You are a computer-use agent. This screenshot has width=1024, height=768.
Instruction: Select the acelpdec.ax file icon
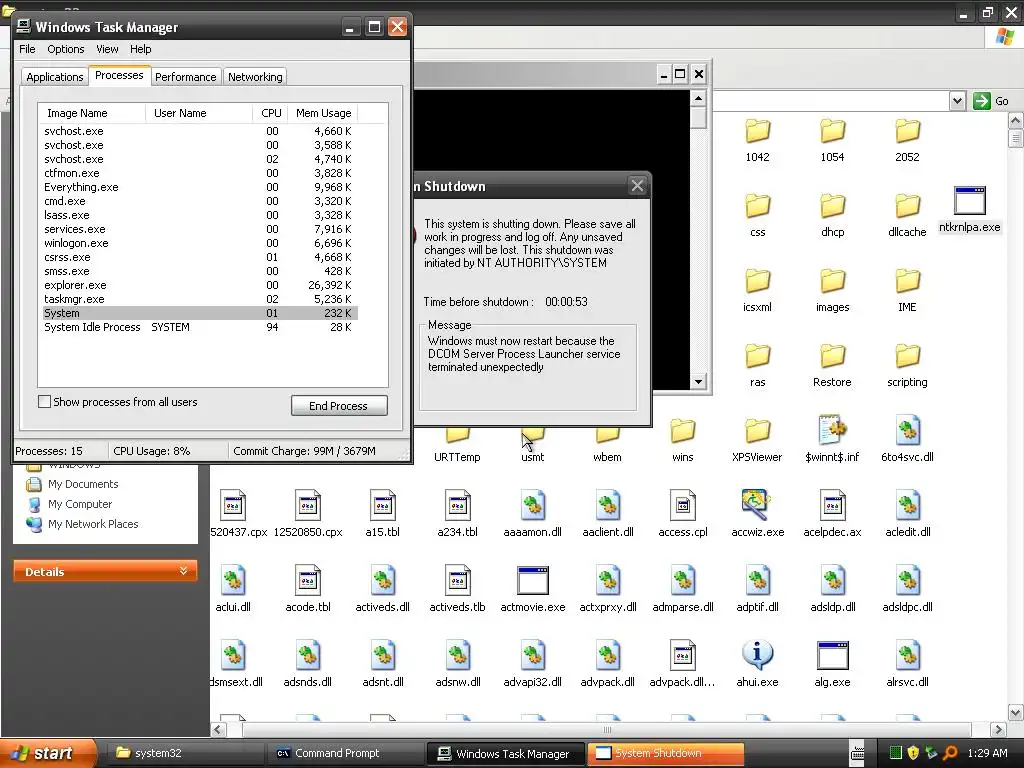pos(832,505)
